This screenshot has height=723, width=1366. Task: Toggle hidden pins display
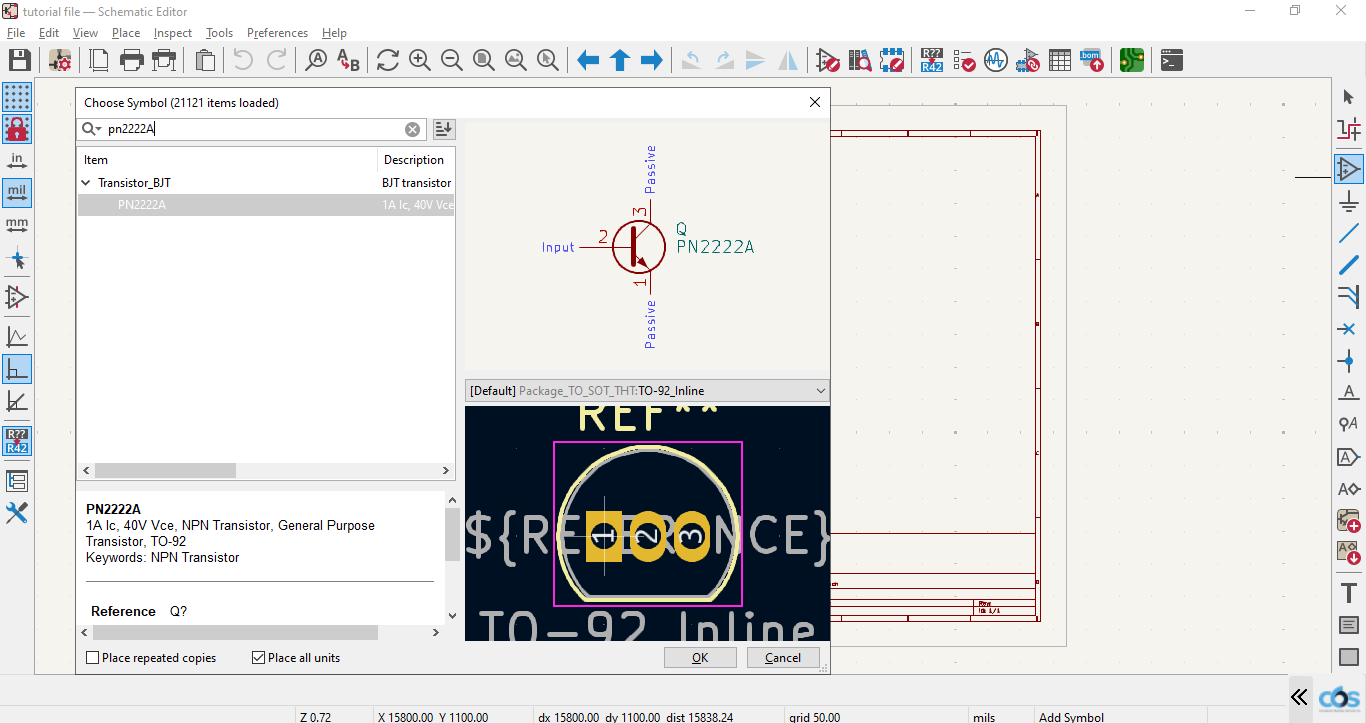[x=17, y=297]
